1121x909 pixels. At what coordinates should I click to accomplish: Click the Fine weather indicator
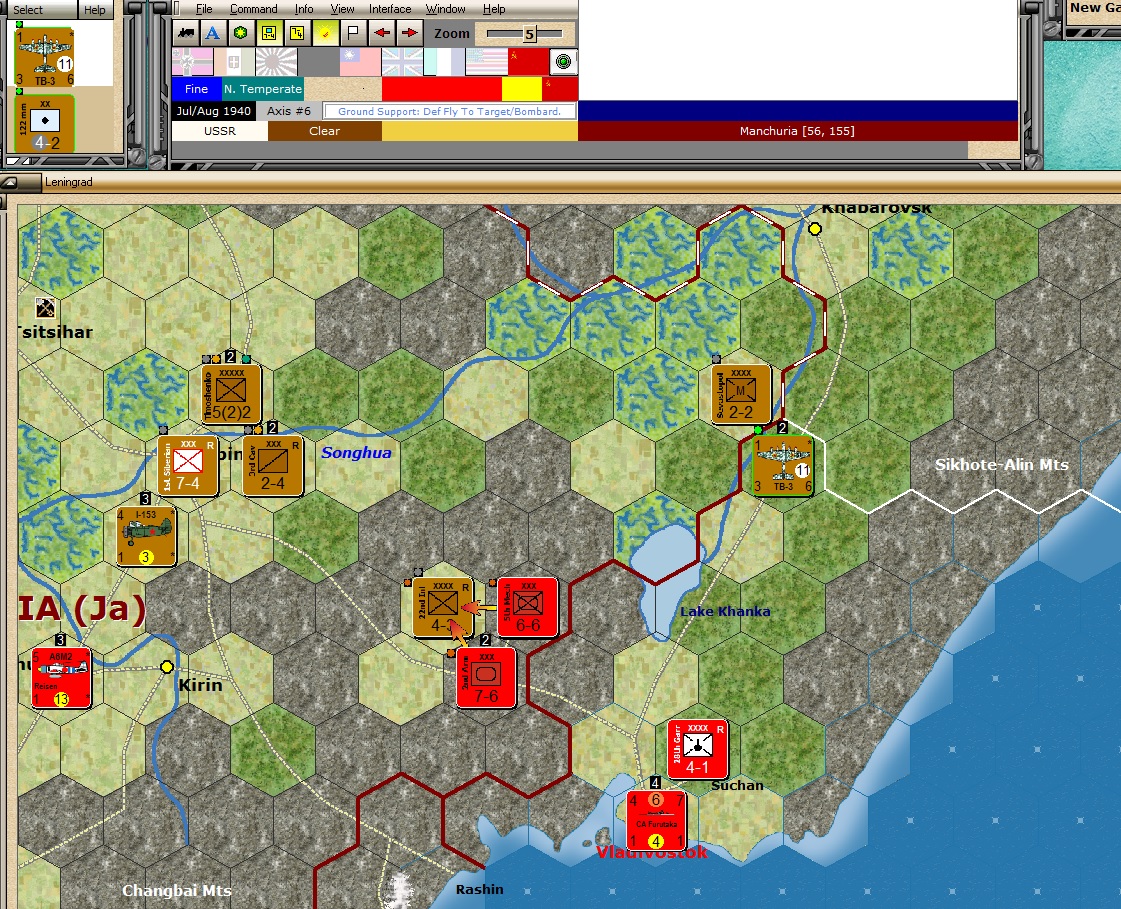pos(196,89)
